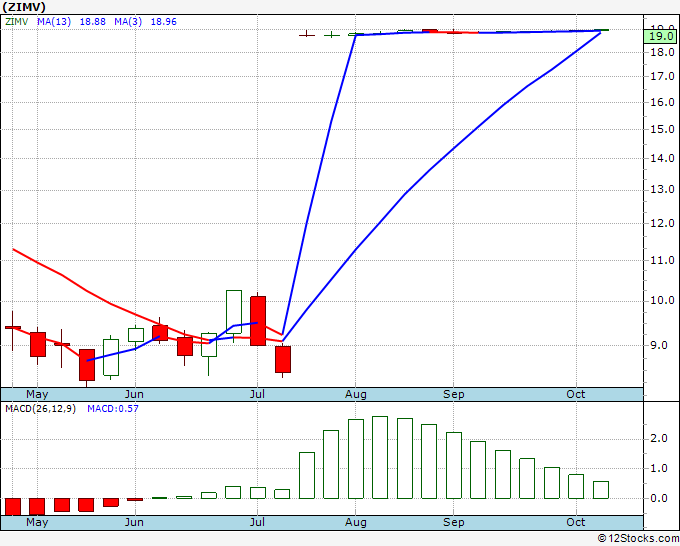The height and width of the screenshot is (546, 680).
Task: Select the MA(3) legend label
Action: (128, 22)
